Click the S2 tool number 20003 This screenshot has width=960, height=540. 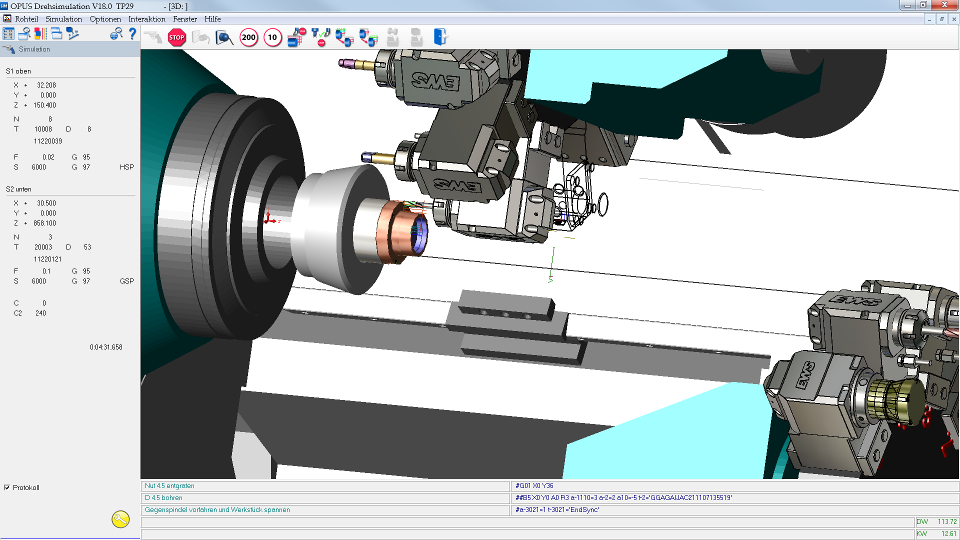pyautogui.click(x=43, y=247)
